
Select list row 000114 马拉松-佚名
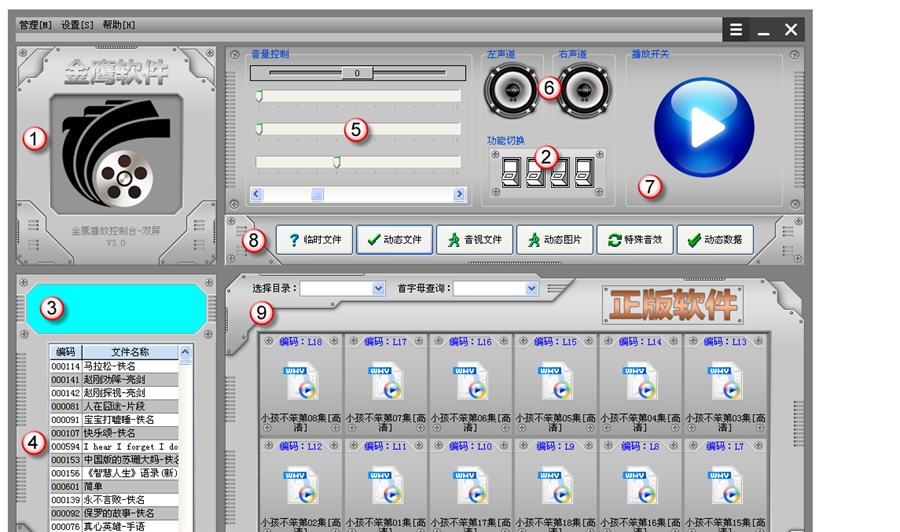pyautogui.click(x=115, y=366)
